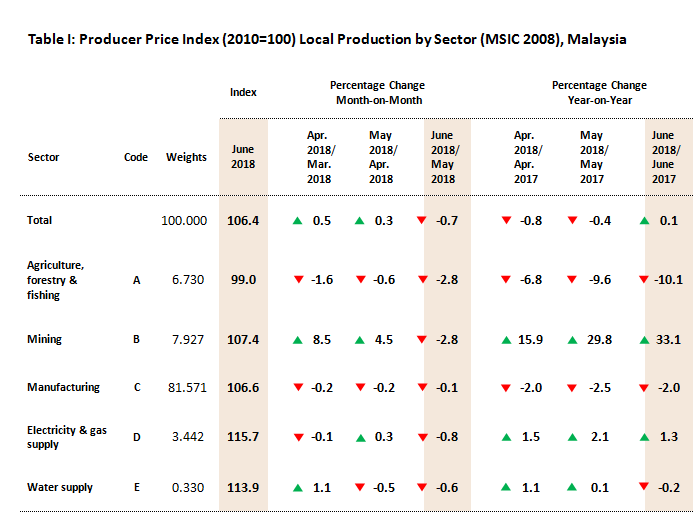
Task: Click the Percentage Change Year-on-Year header
Action: point(599,93)
